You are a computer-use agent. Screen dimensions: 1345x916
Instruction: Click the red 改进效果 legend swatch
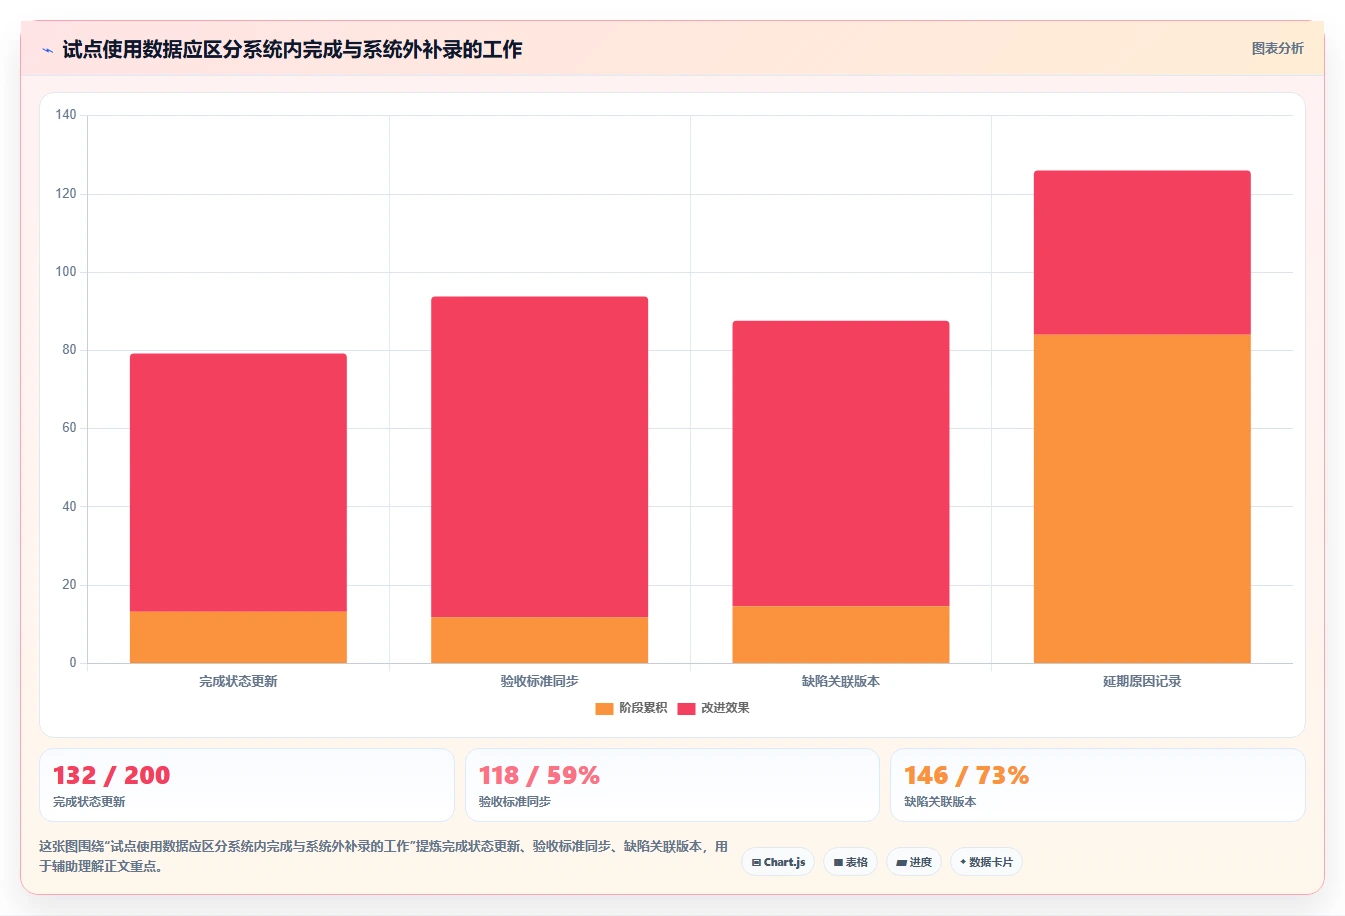686,708
